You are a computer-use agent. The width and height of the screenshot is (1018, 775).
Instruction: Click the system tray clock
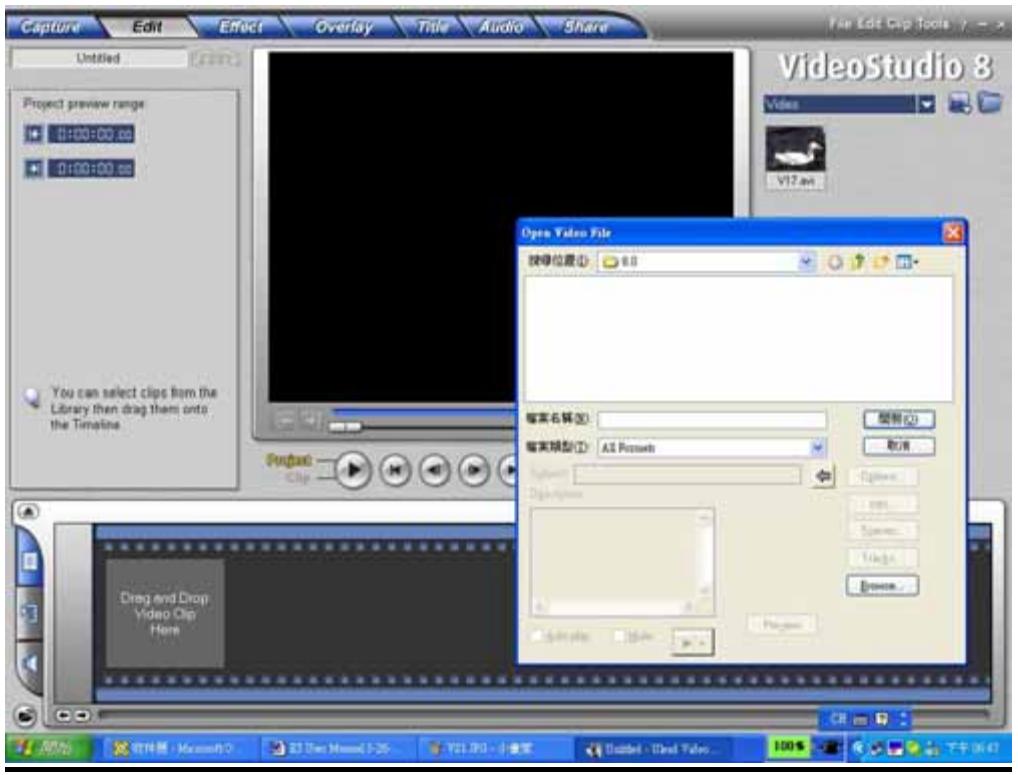click(x=973, y=748)
